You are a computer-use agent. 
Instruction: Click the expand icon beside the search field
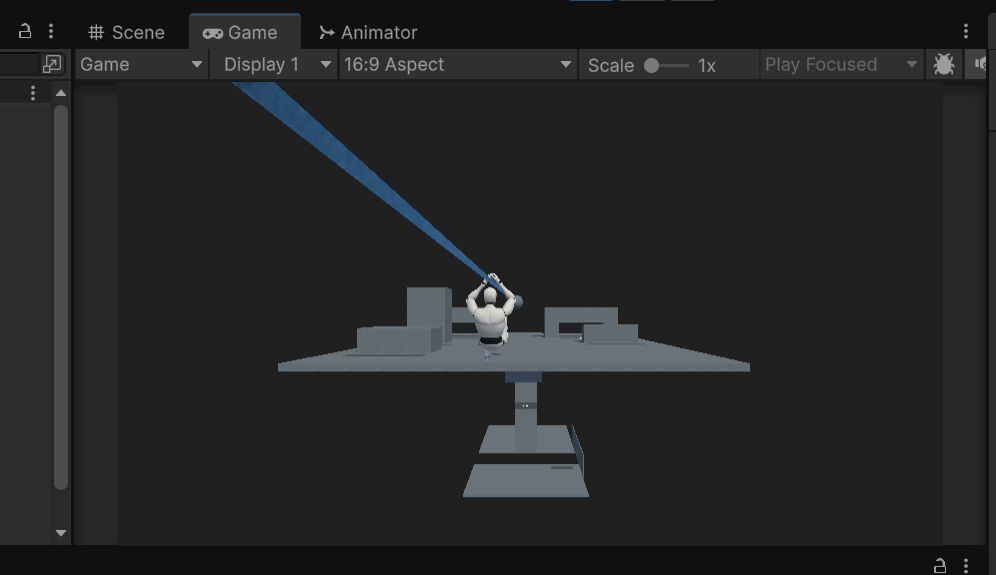pyautogui.click(x=52, y=65)
